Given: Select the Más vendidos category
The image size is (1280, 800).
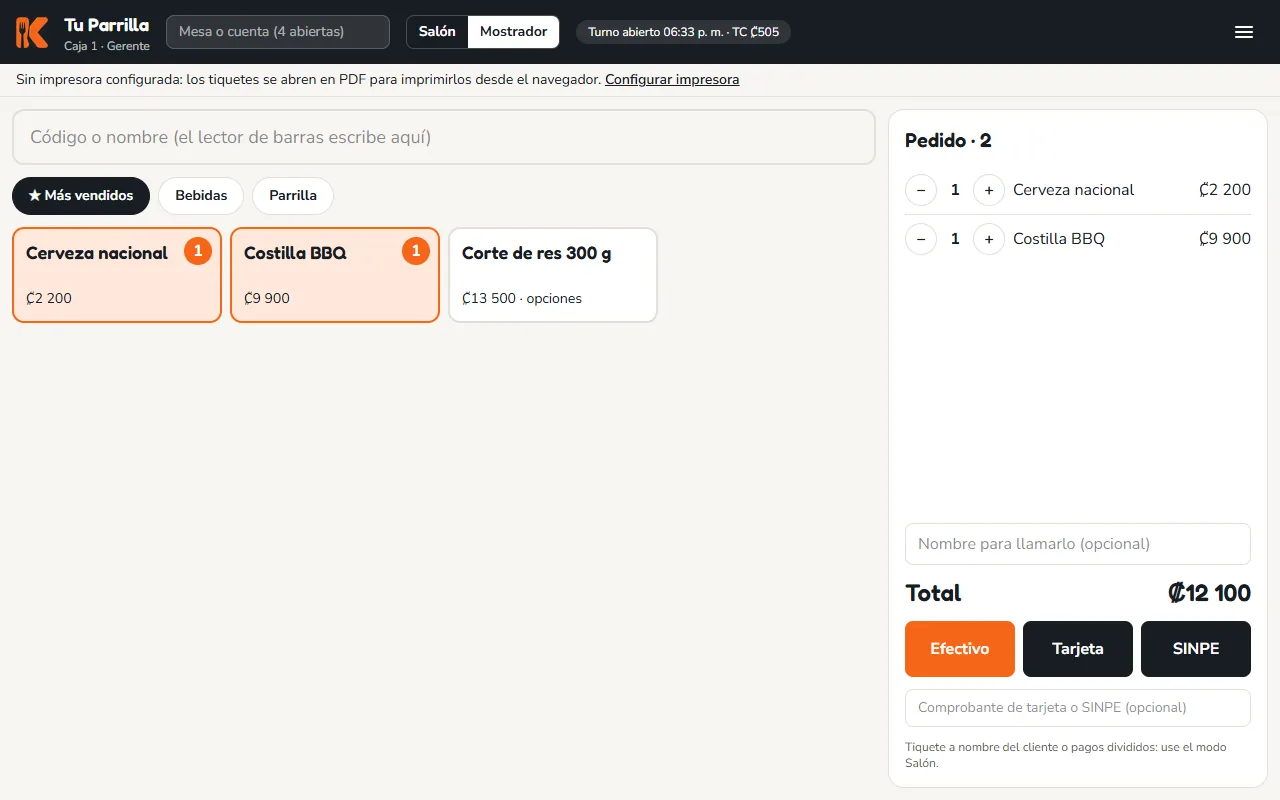Looking at the screenshot, I should 81,196.
